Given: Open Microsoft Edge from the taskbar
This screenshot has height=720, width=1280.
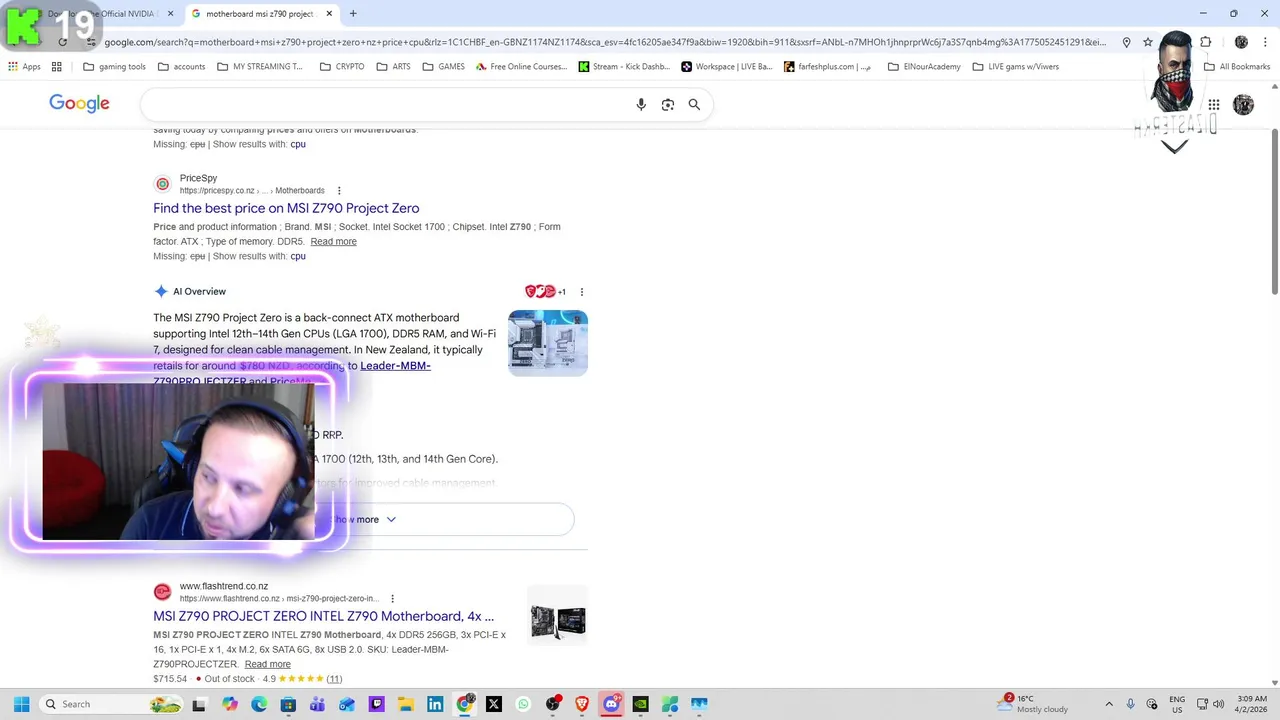Looking at the screenshot, I should coord(259,704).
